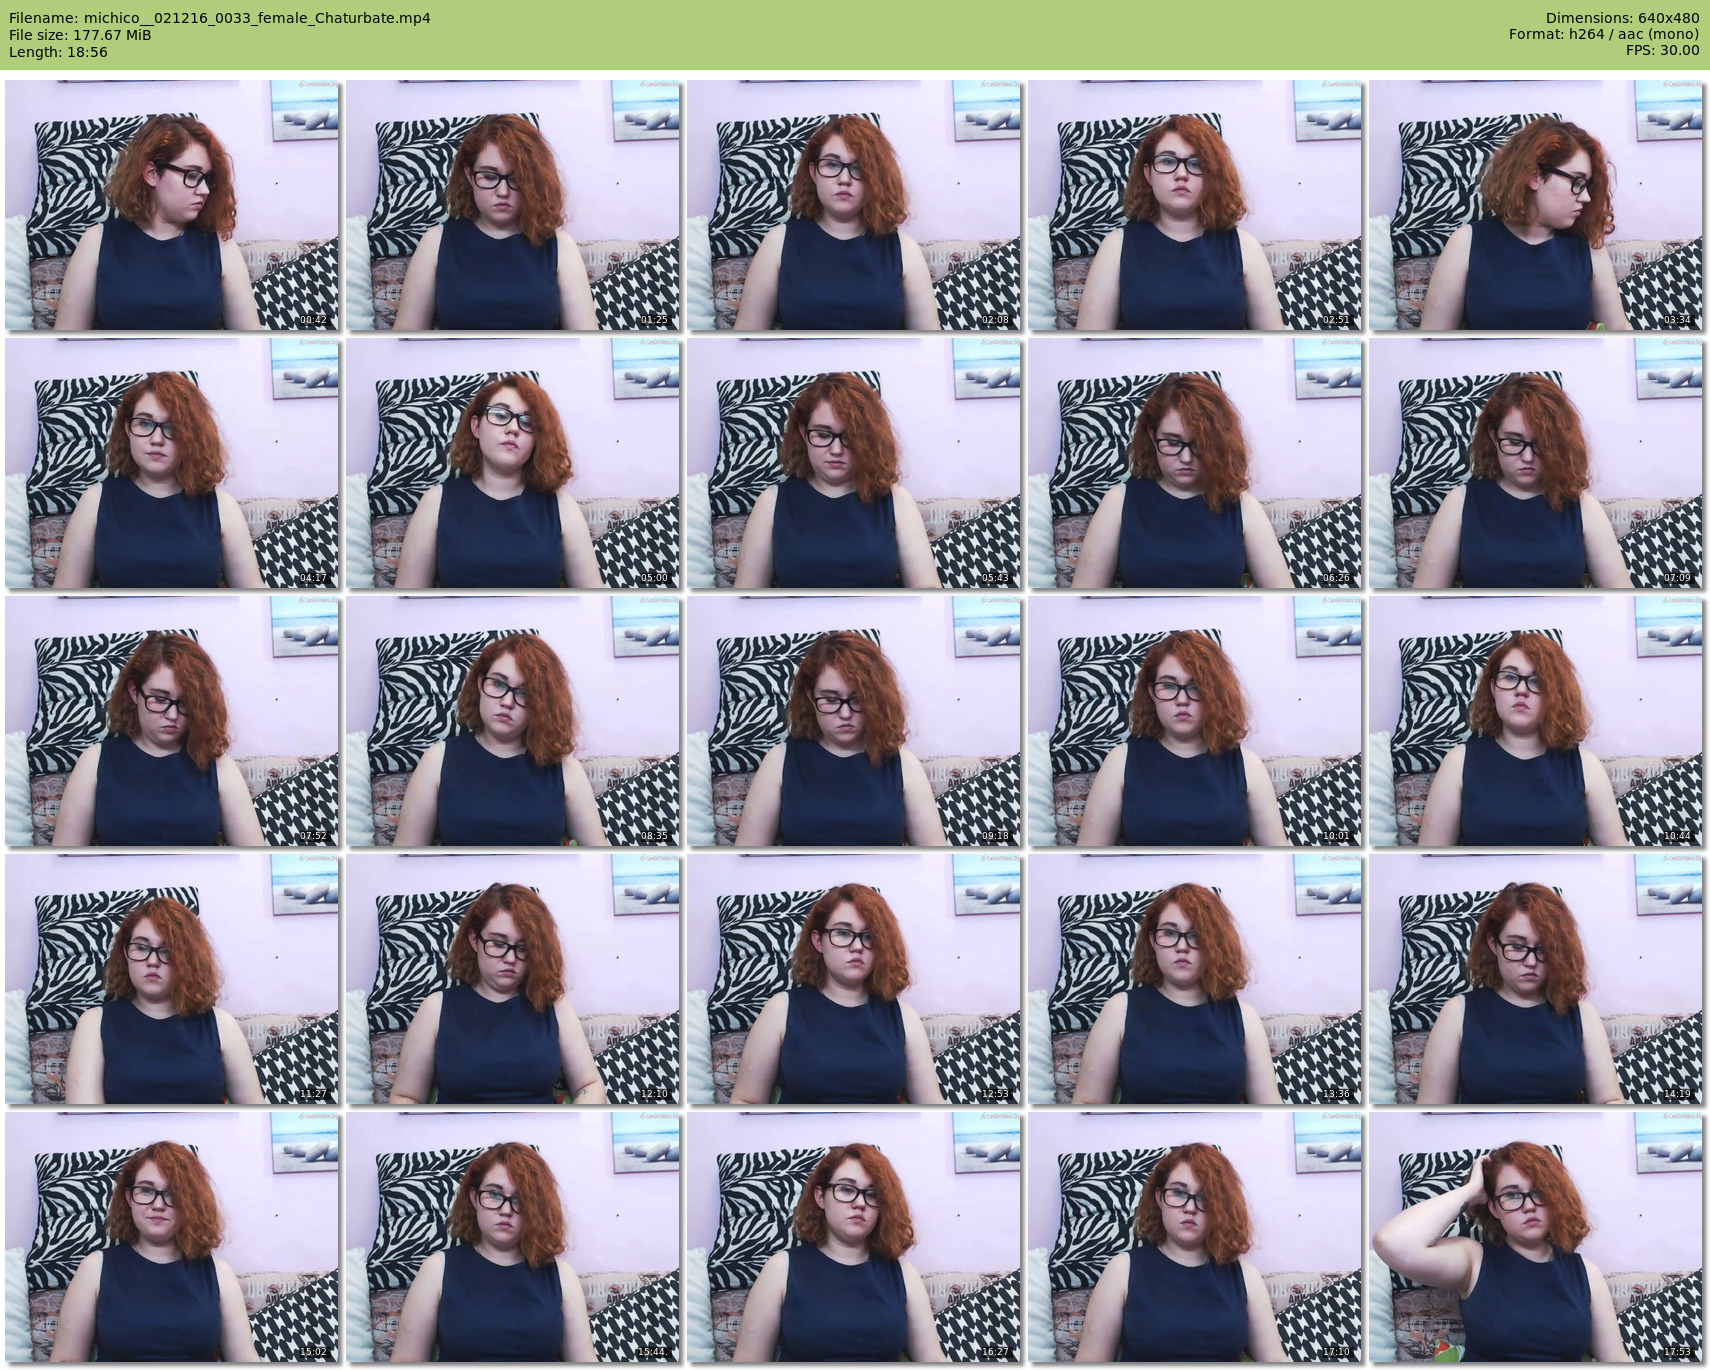This screenshot has height=1370, width=1710.
Task: Click the frame stamped 05:00
Action: 513,463
